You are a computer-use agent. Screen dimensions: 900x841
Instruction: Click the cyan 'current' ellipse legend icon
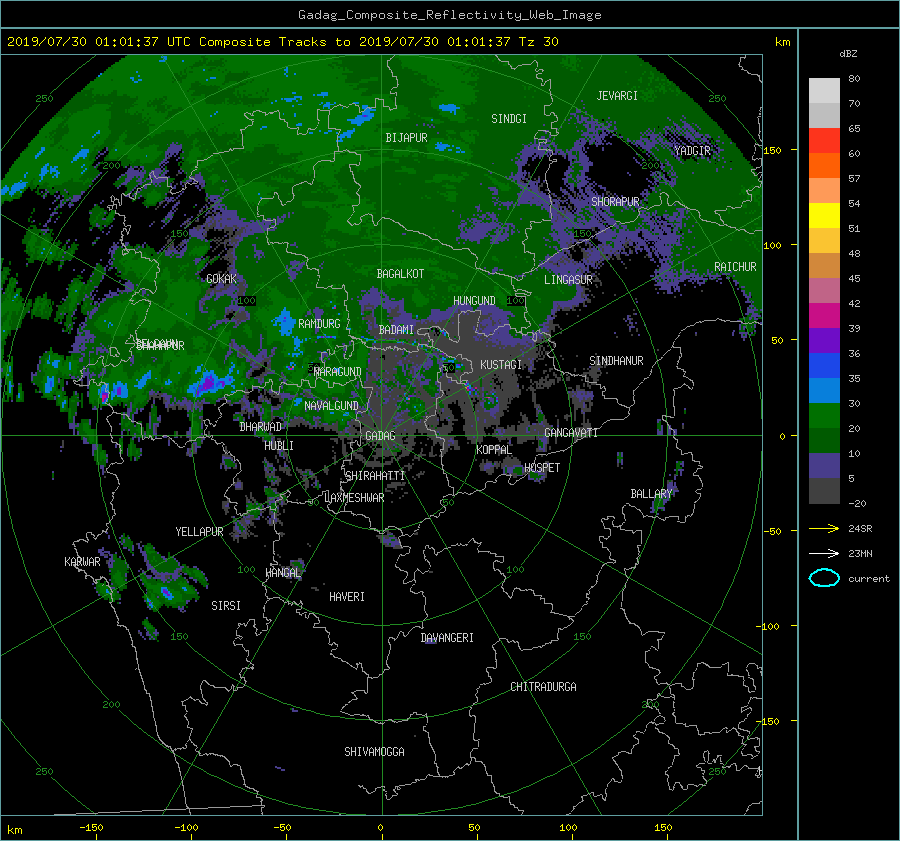[x=824, y=578]
